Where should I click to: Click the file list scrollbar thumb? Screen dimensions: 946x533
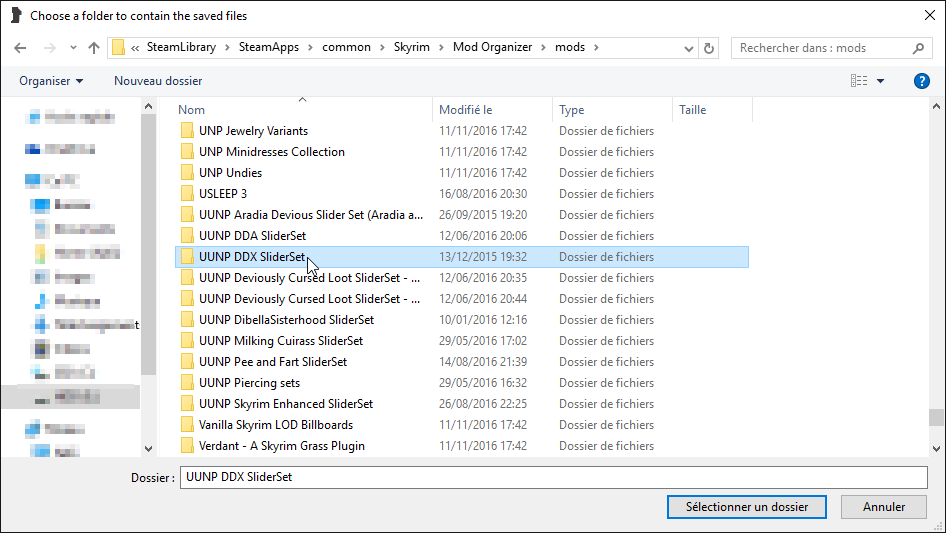pos(936,417)
